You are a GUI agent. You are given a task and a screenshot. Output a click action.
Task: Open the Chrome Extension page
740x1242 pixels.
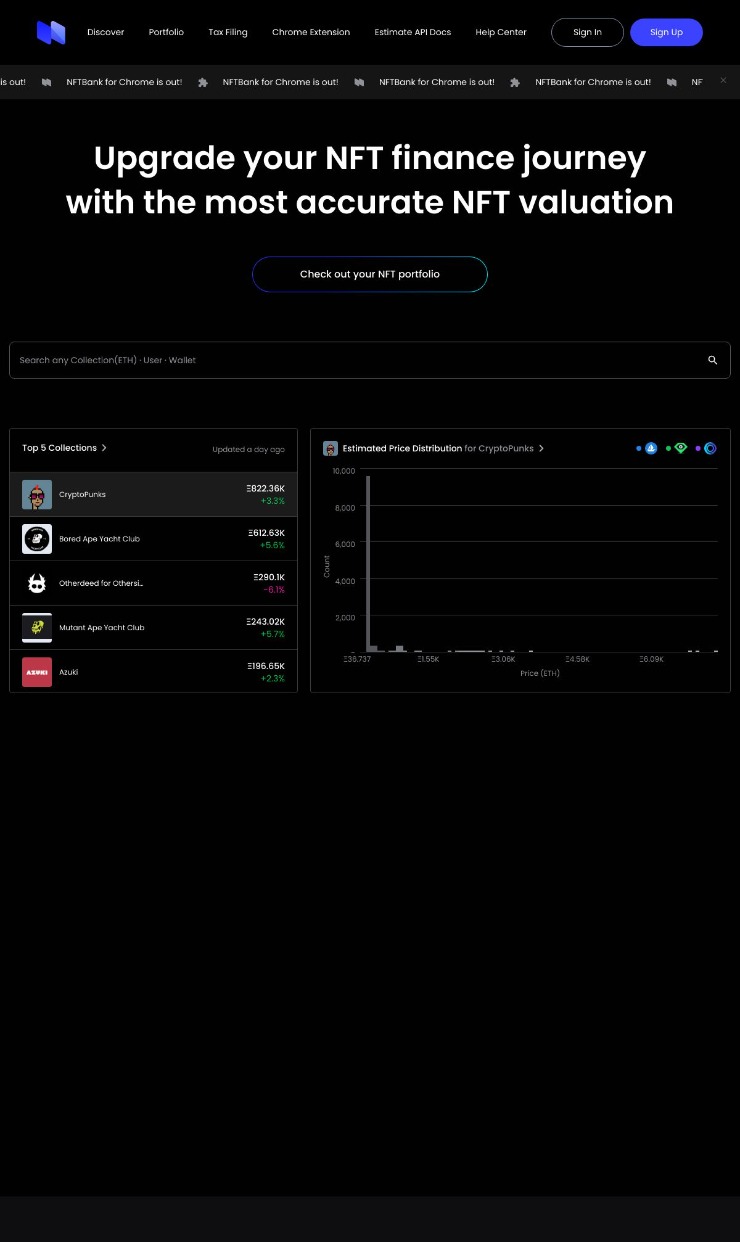tap(311, 32)
